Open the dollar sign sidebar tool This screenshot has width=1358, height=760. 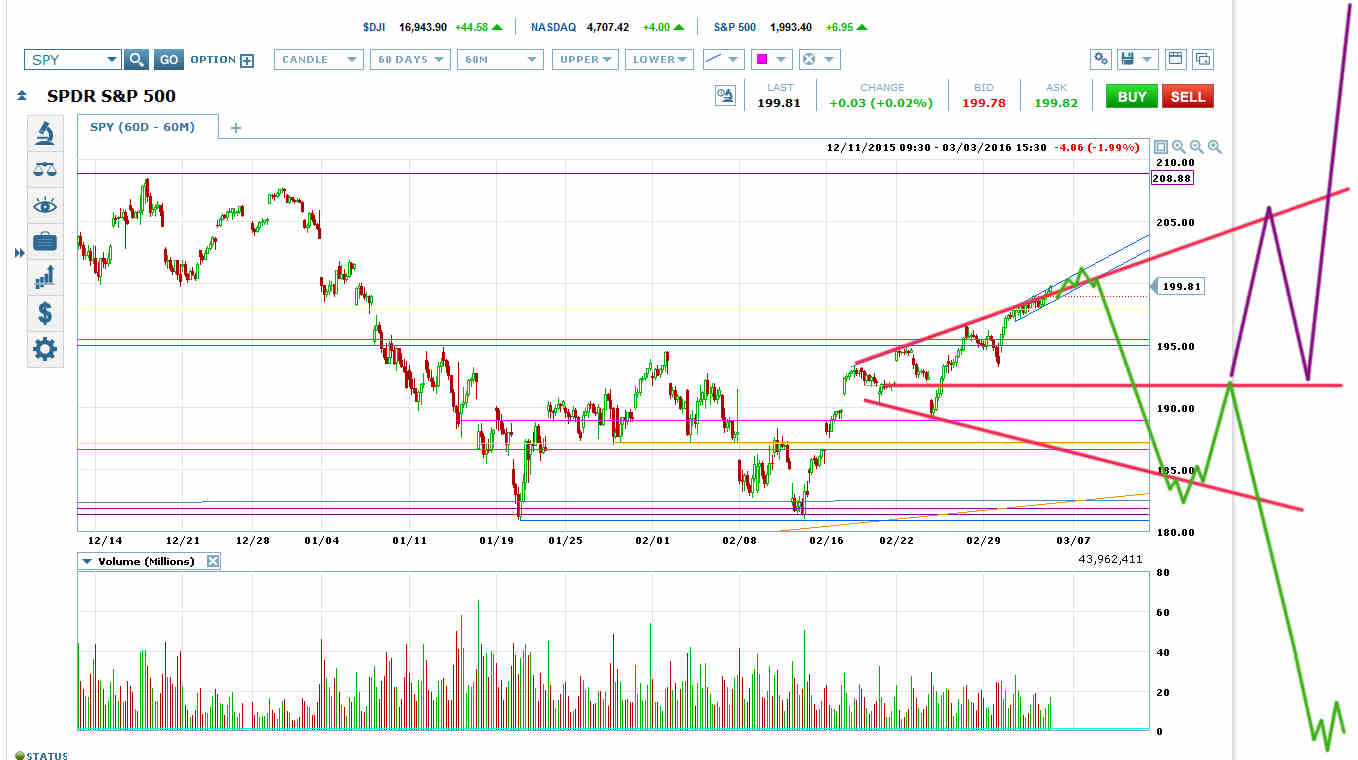pos(45,313)
